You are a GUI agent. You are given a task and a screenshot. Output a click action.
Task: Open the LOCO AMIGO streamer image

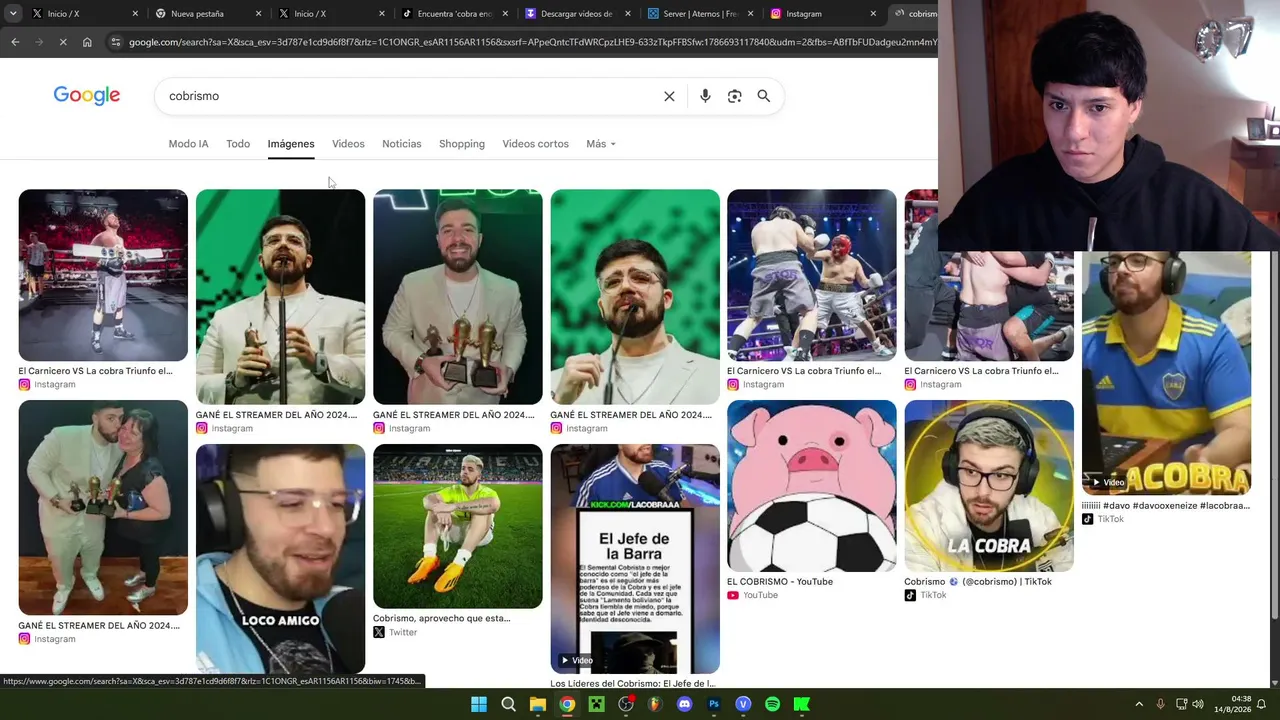280,559
